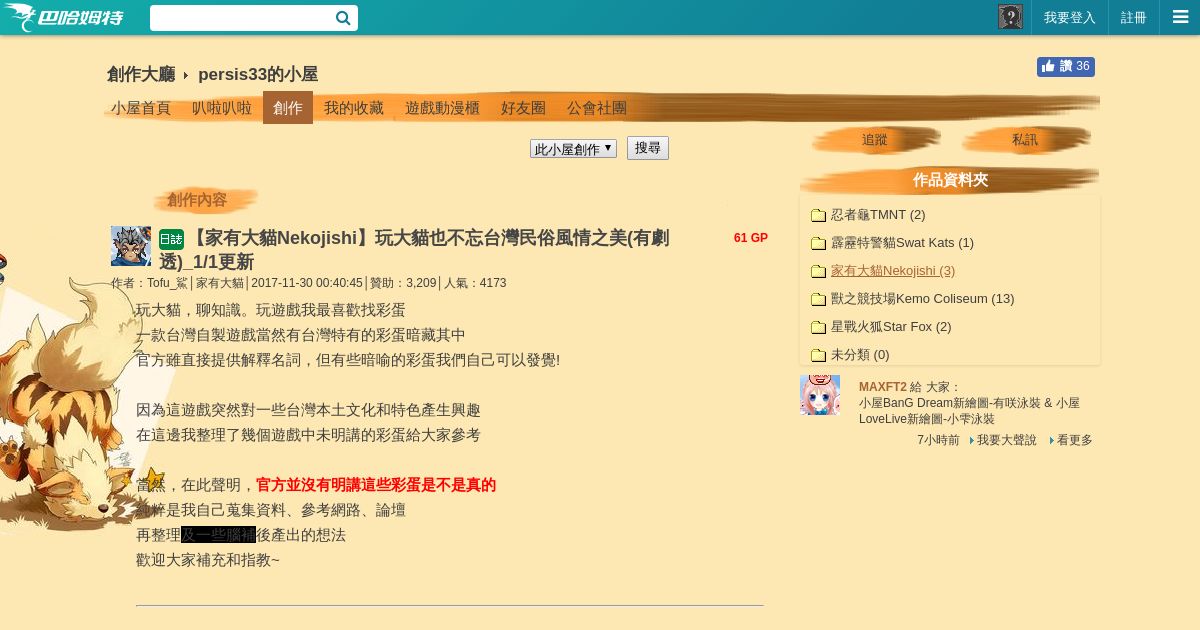Open 遊戲動漫櫃 tab
This screenshot has width=1200, height=630.
coord(442,108)
